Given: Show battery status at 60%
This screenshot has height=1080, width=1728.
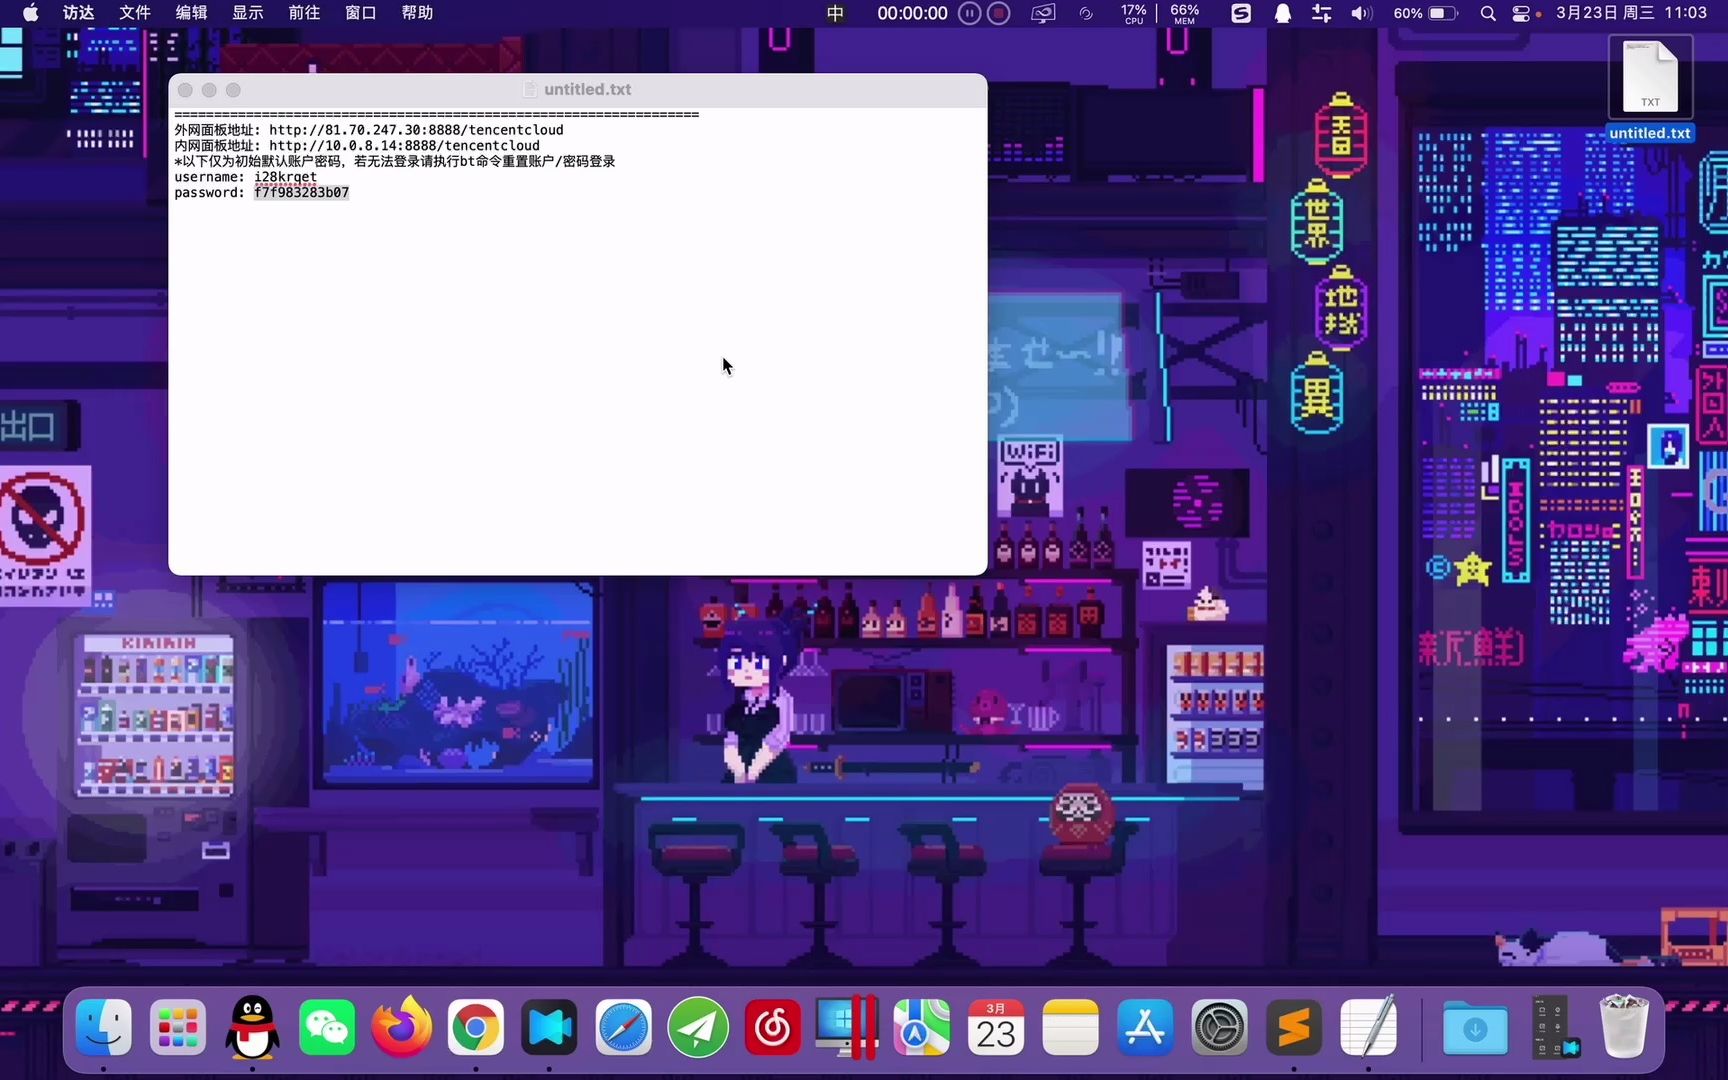Looking at the screenshot, I should tap(1425, 13).
